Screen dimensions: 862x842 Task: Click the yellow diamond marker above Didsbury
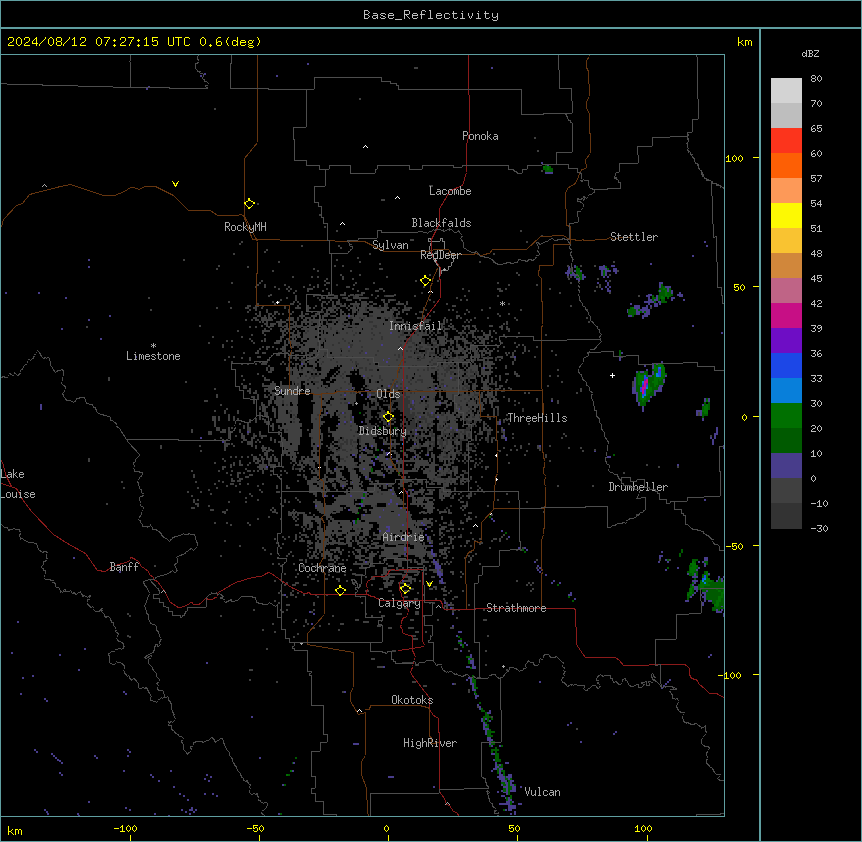[x=388, y=417]
